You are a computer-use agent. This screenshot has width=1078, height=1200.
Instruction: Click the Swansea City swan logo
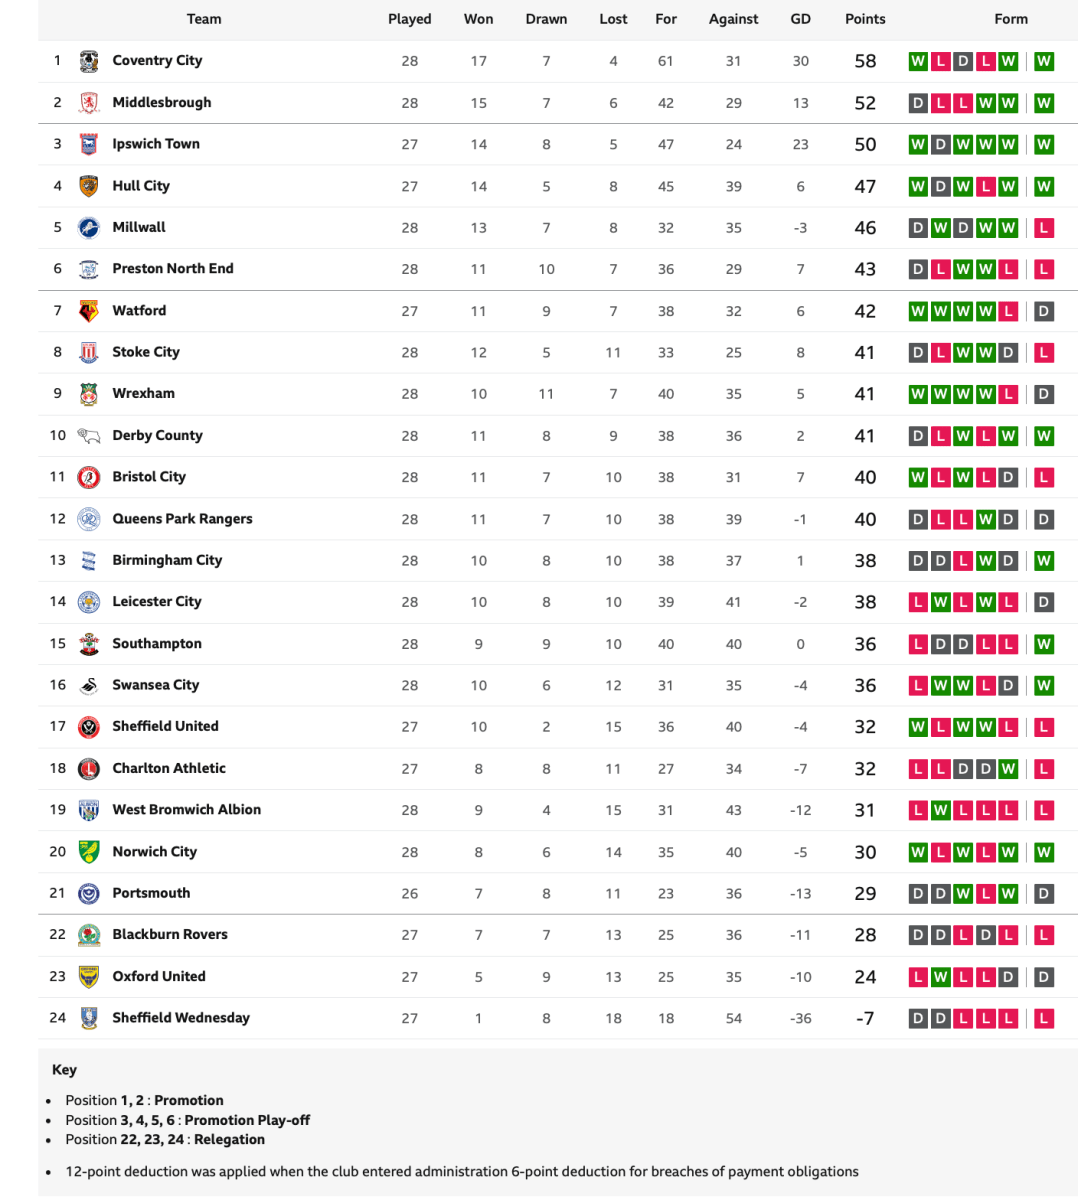[89, 686]
